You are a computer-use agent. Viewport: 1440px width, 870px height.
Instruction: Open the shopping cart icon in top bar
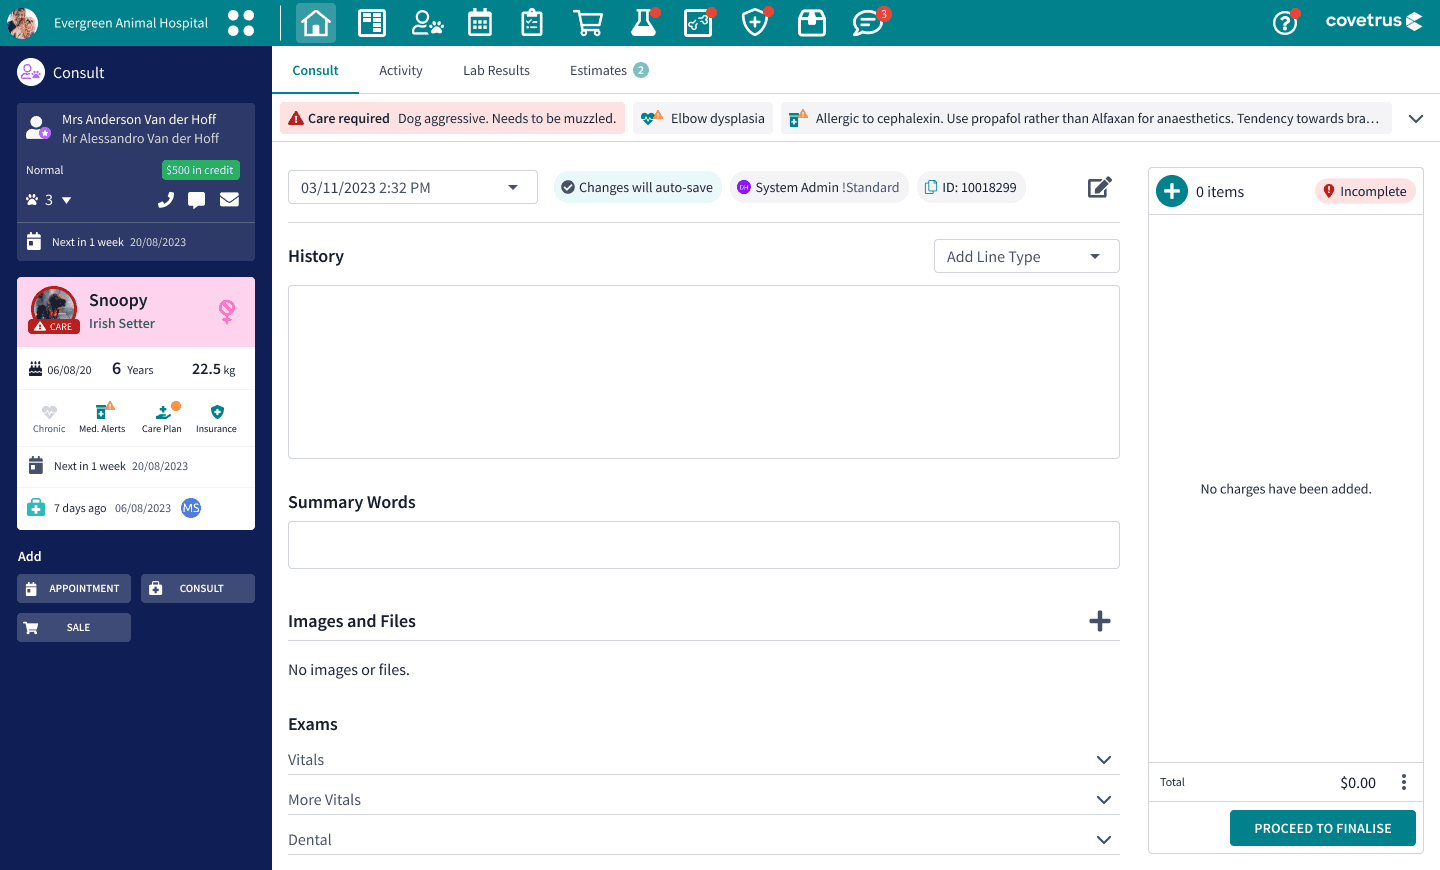(x=588, y=22)
